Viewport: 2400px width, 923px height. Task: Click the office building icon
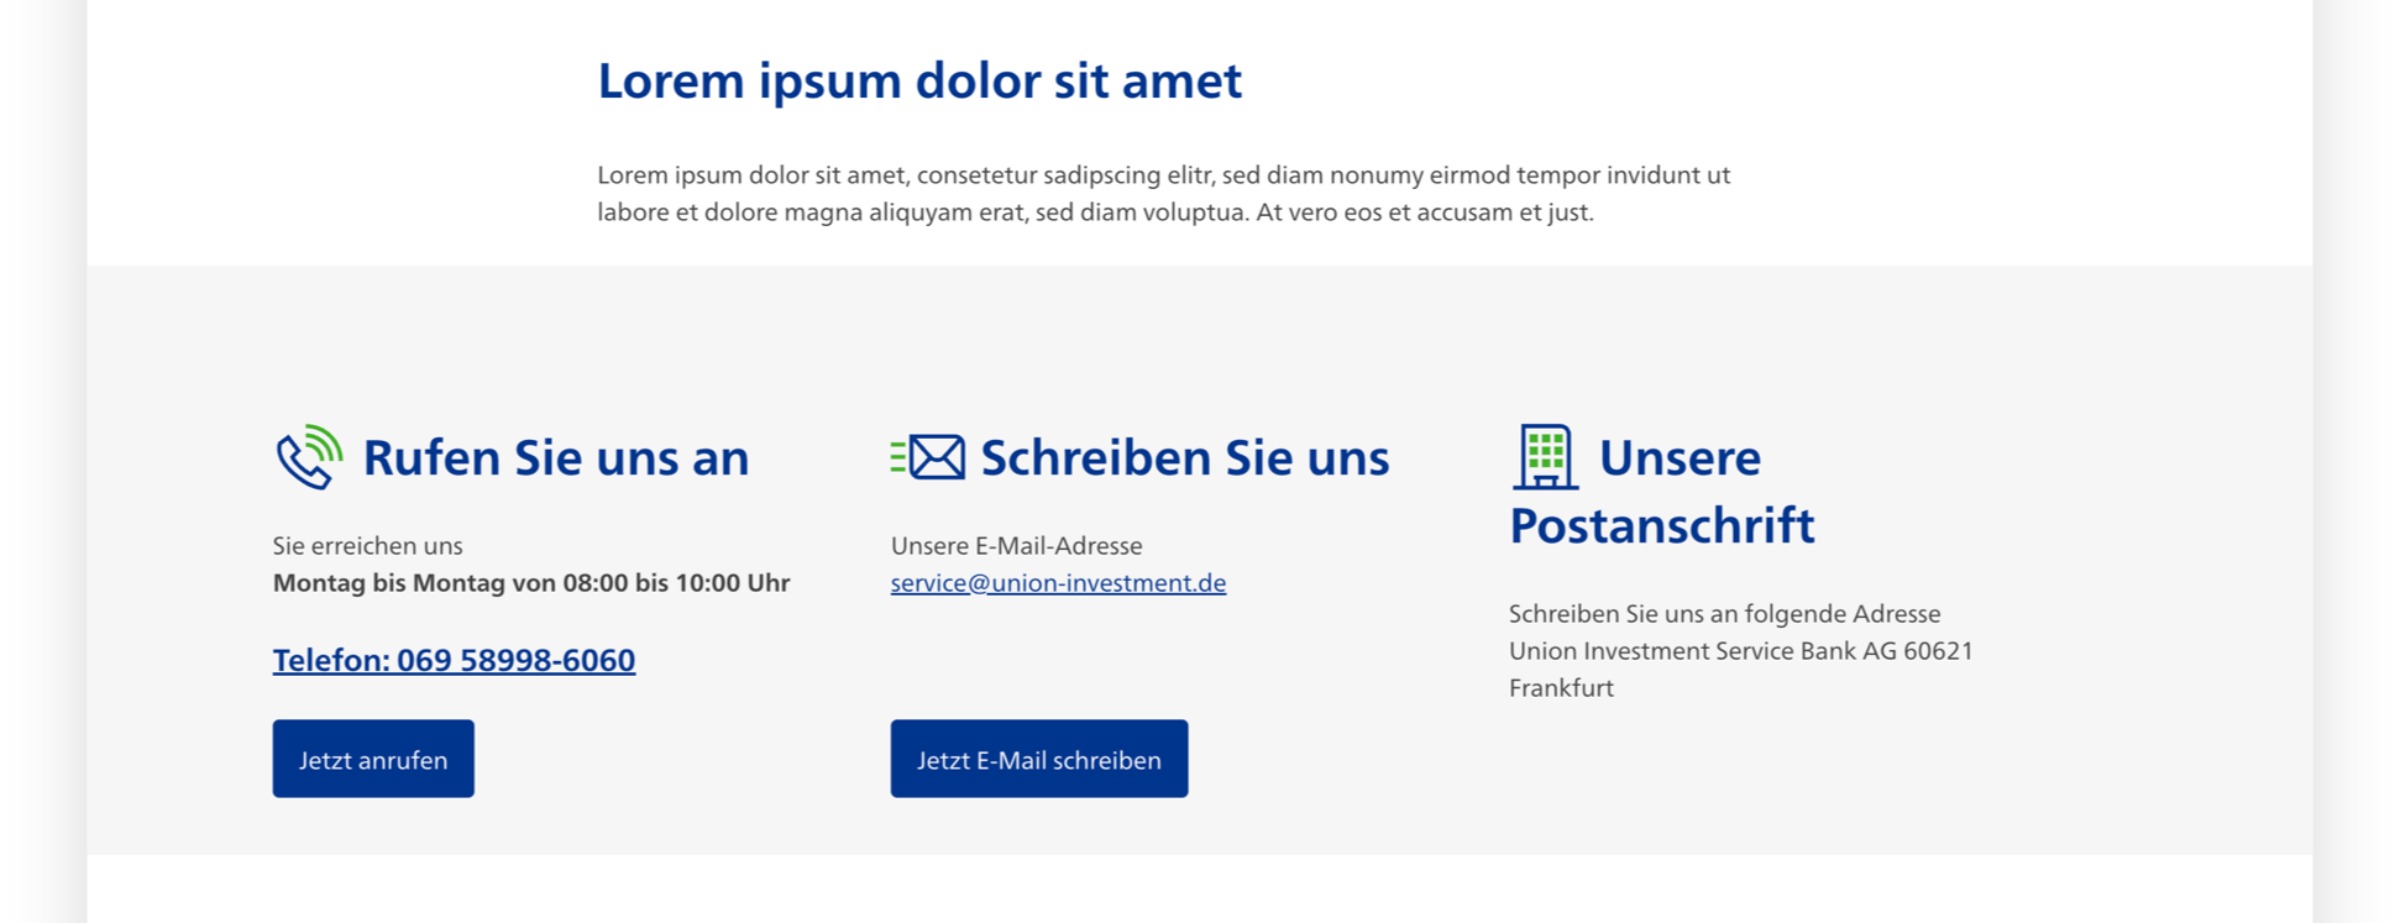pos(1545,457)
